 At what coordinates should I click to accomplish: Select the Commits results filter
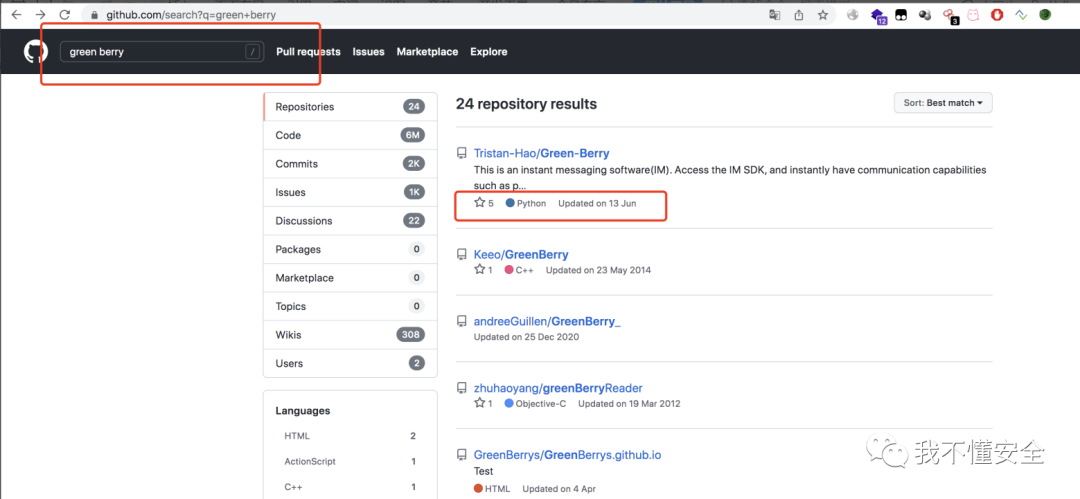point(350,164)
